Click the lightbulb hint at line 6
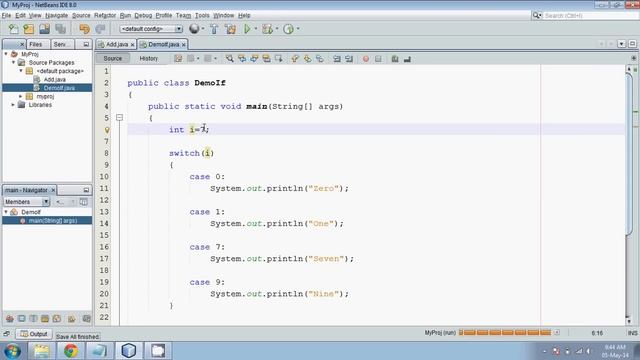 107,130
